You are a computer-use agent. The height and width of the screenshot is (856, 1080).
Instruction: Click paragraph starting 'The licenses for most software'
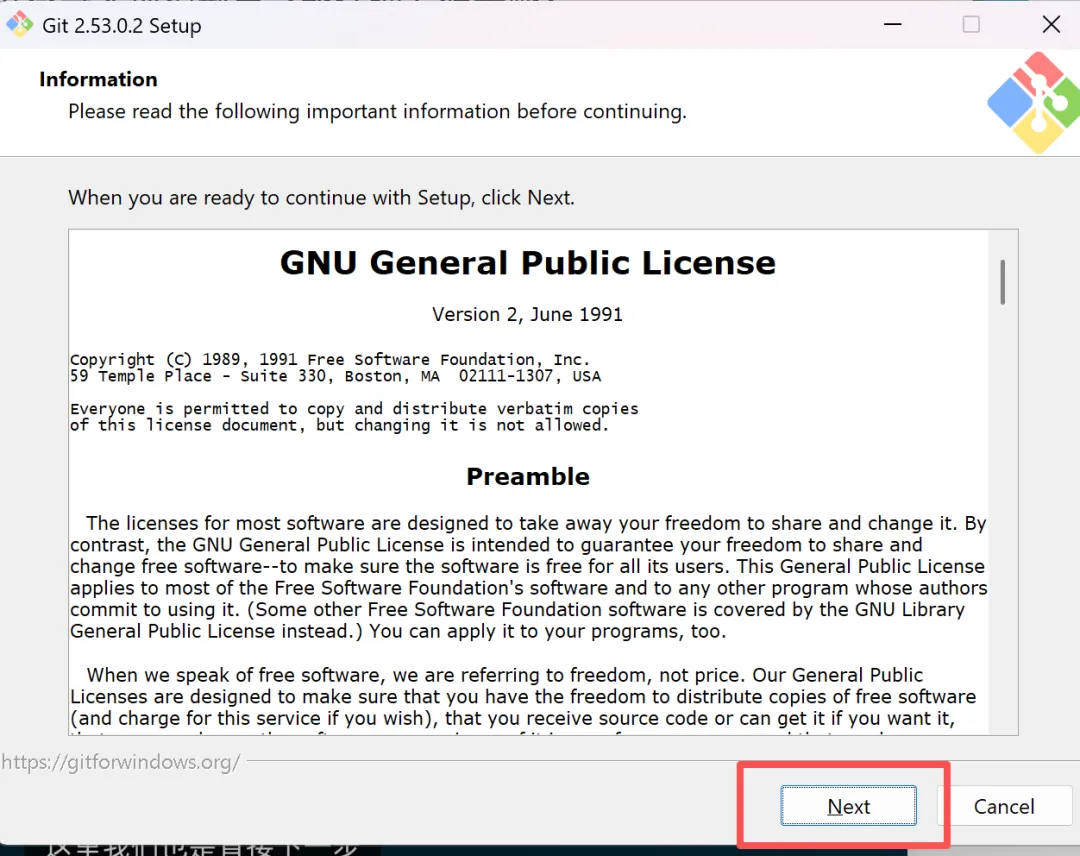(x=528, y=577)
